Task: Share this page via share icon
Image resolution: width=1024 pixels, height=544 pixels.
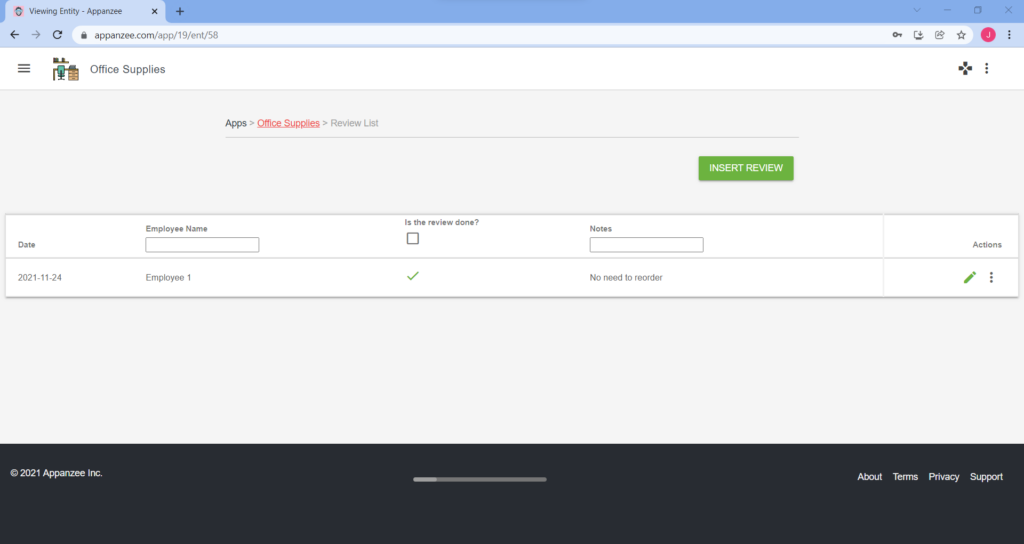Action: (x=940, y=35)
